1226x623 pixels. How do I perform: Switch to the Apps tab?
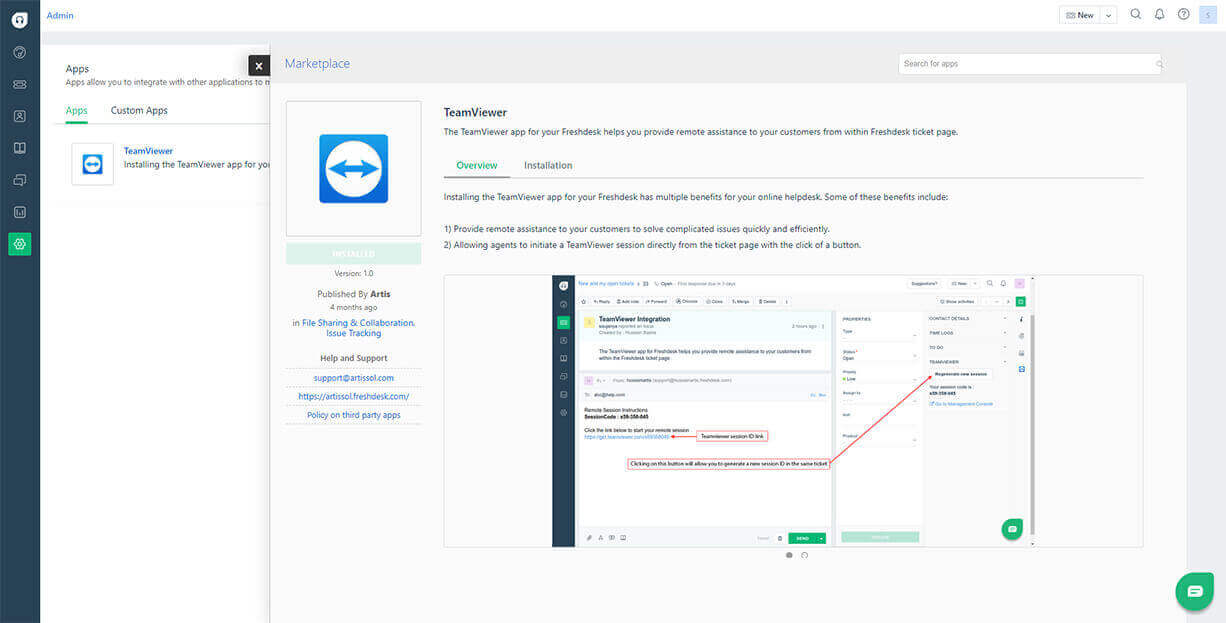click(x=77, y=111)
